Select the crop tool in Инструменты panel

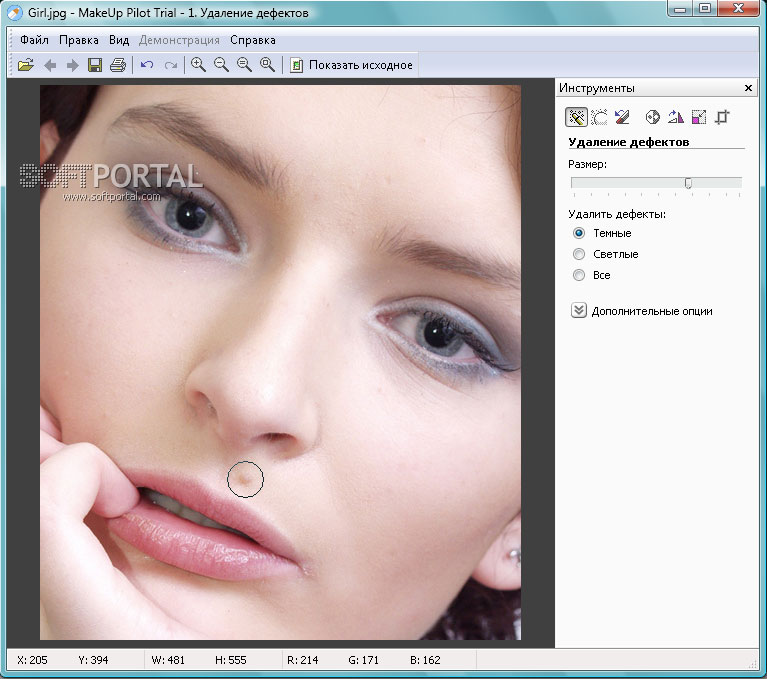[722, 117]
